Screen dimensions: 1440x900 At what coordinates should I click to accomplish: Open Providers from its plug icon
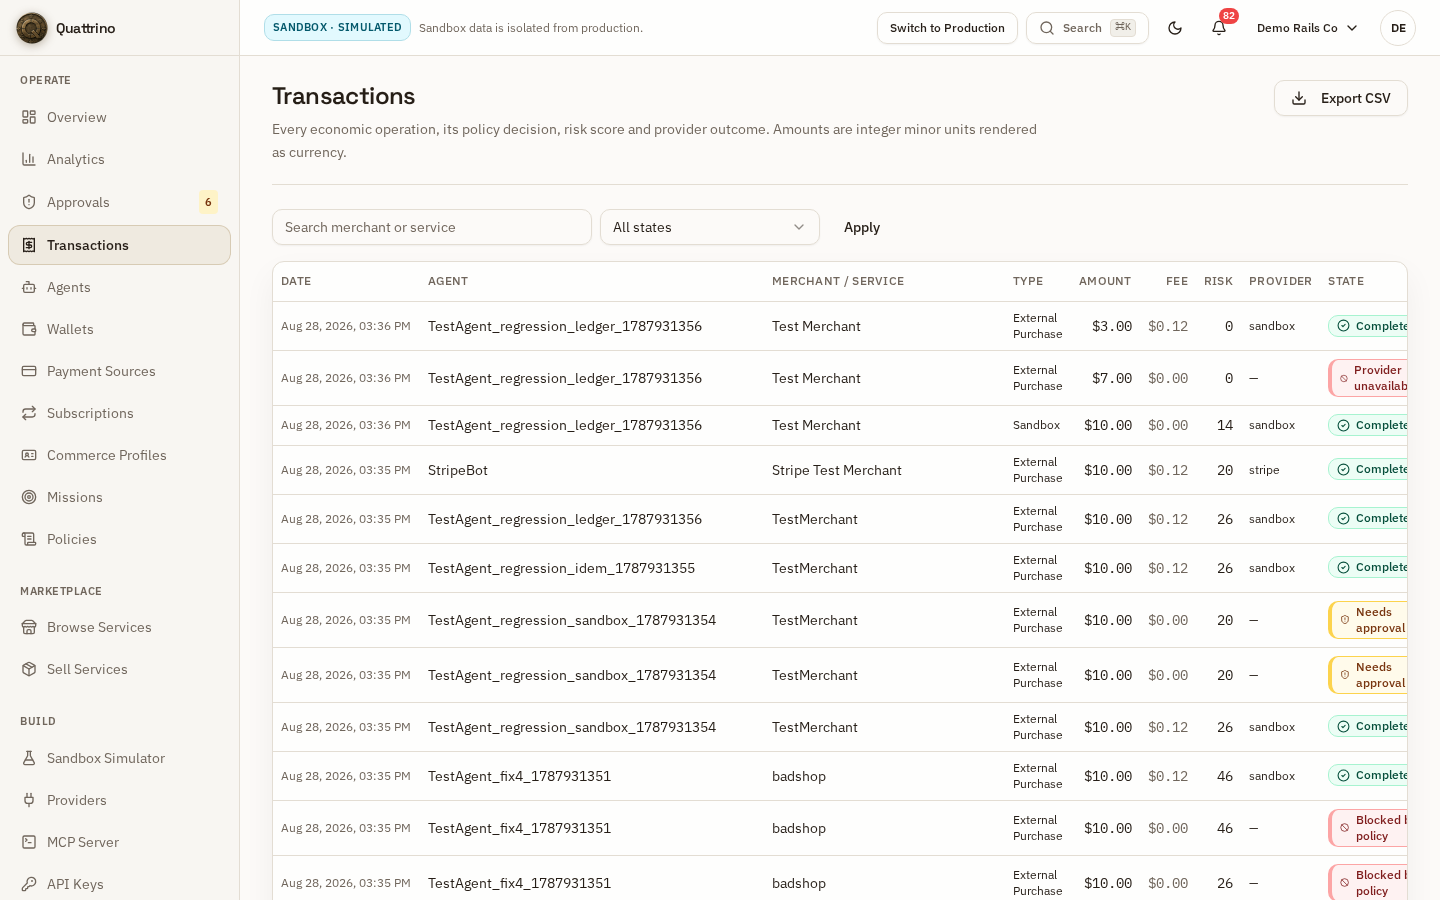(x=29, y=800)
